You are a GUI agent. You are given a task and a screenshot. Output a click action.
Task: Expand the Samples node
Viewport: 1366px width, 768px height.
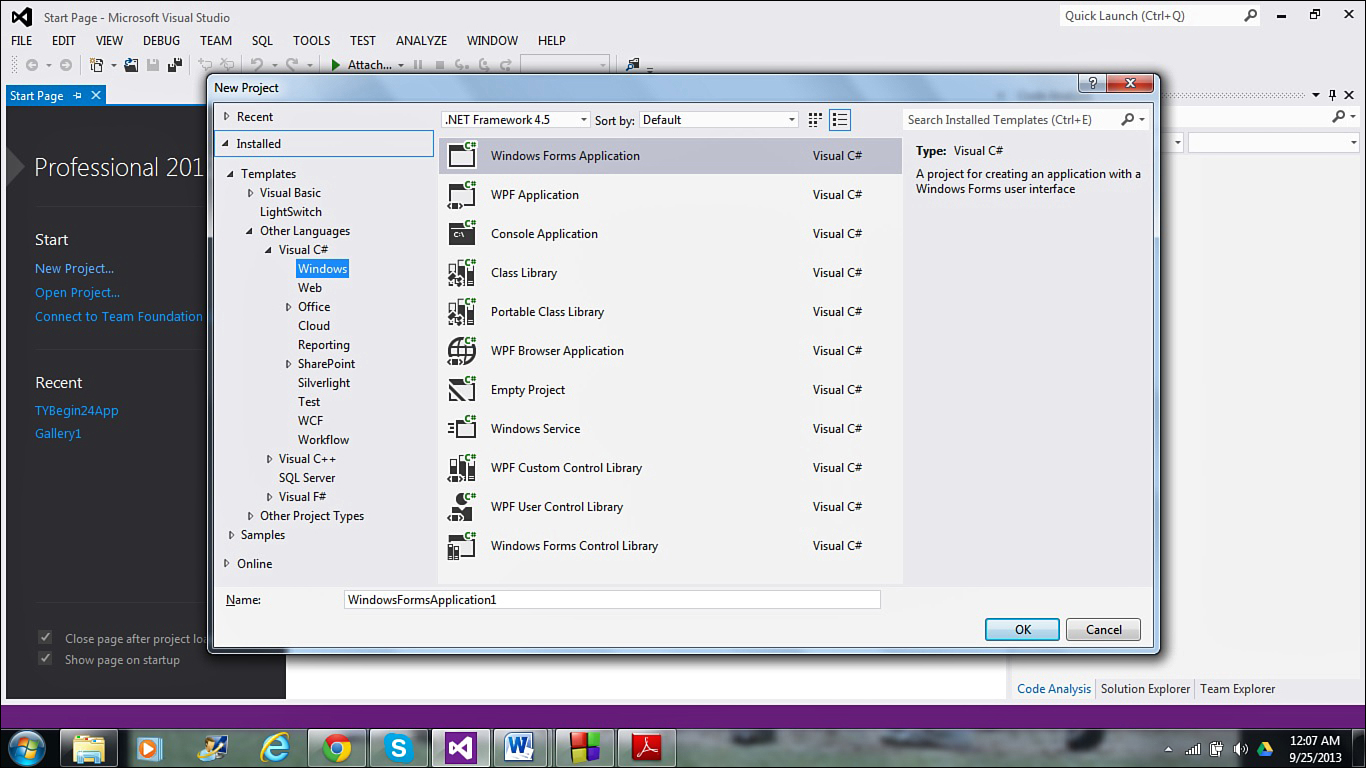pos(232,535)
